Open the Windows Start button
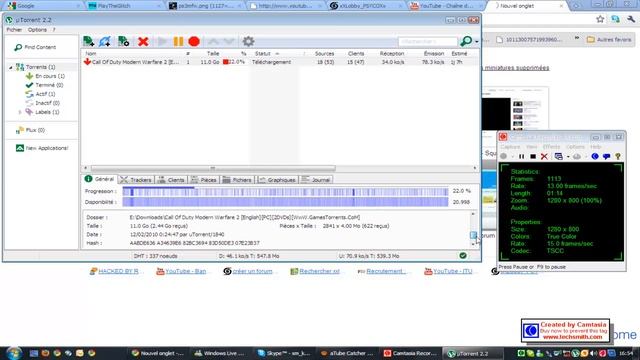The width and height of the screenshot is (640, 360). (x=14, y=353)
